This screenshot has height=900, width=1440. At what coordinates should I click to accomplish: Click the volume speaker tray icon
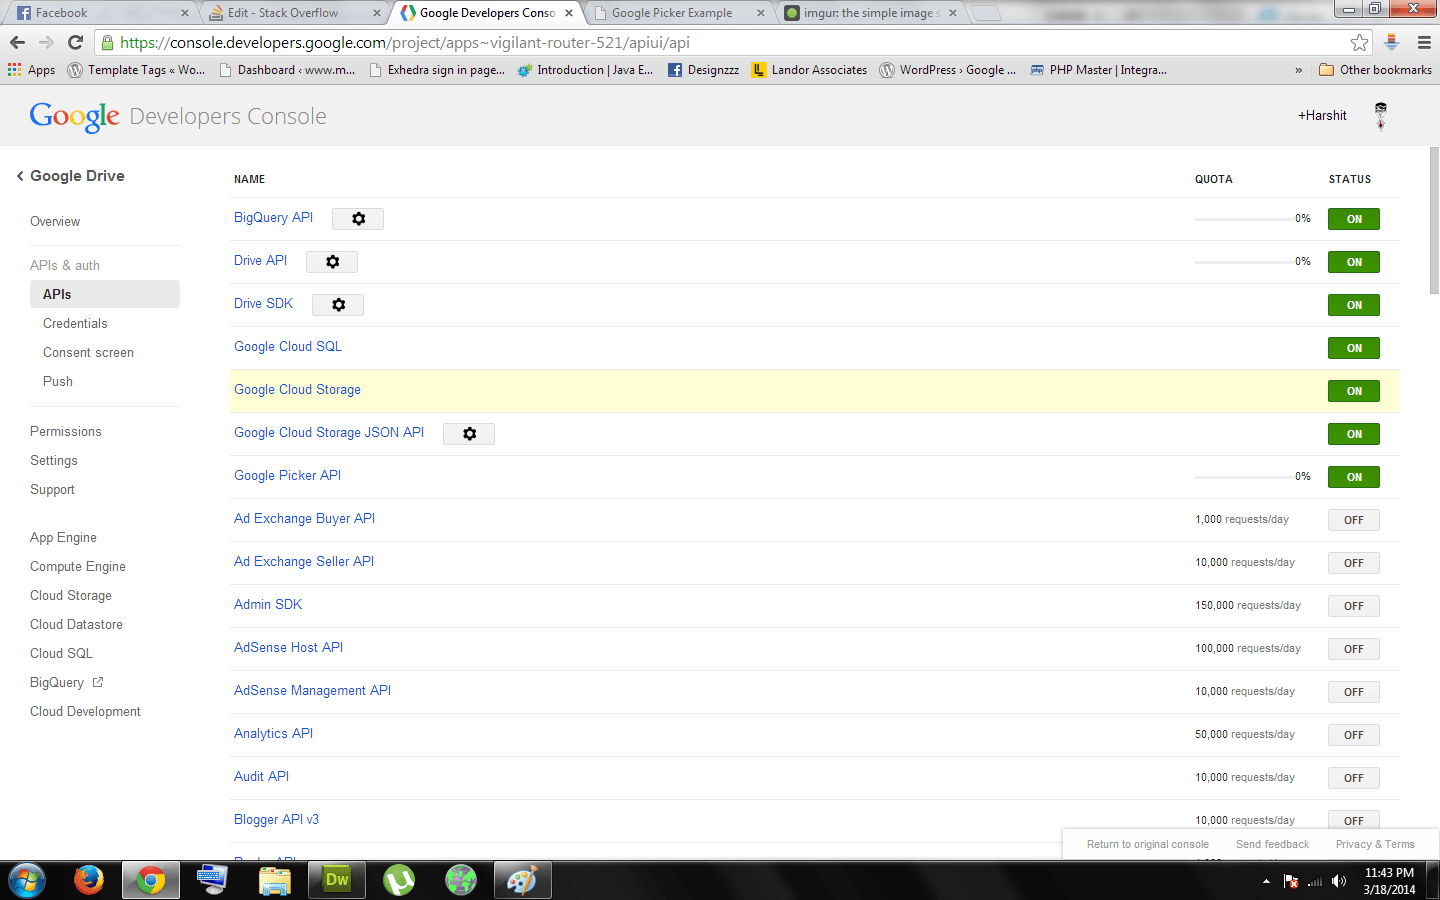(x=1339, y=881)
